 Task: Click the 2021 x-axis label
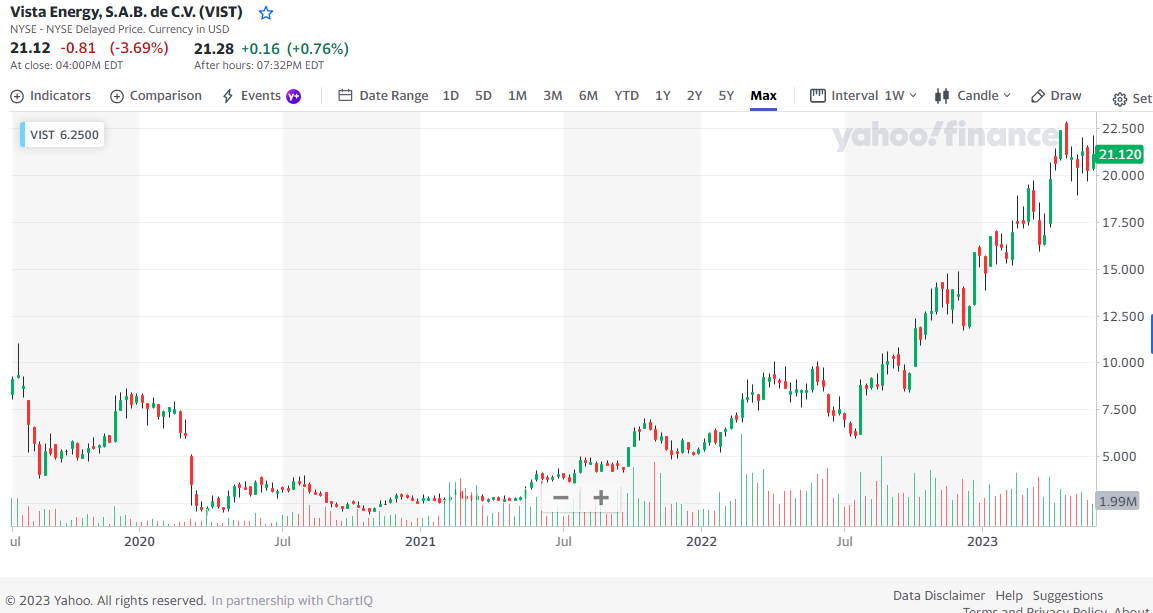point(420,542)
